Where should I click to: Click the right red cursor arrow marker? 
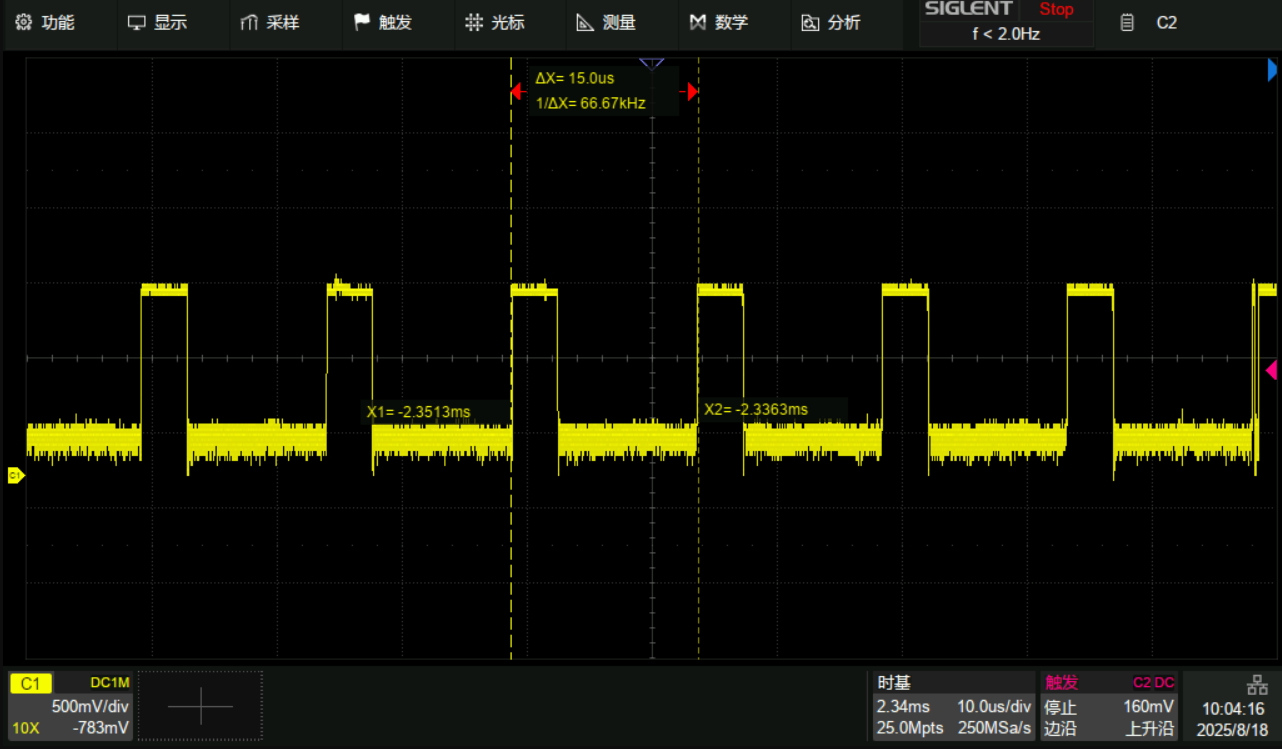click(x=692, y=92)
